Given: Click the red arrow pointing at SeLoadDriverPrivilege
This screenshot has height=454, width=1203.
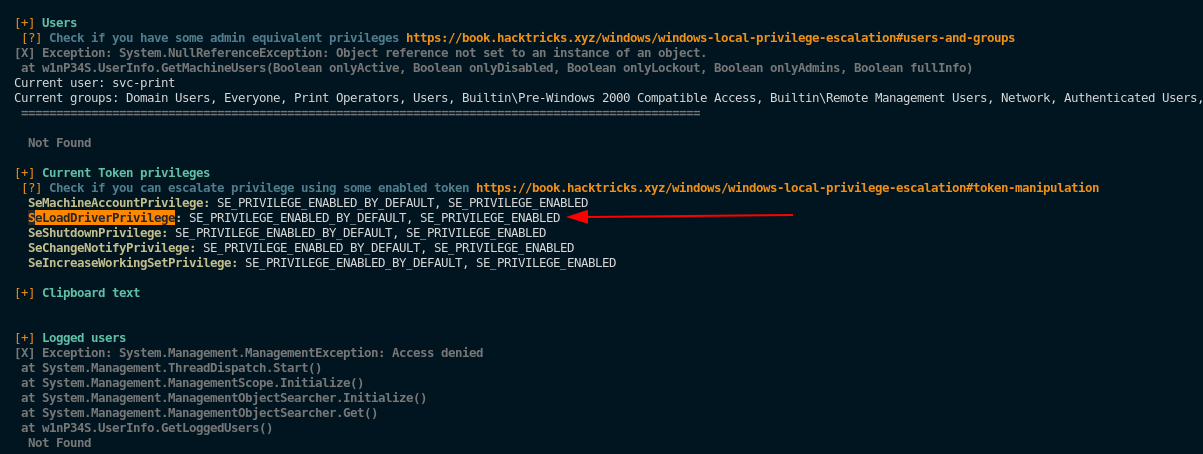Looking at the screenshot, I should (x=680, y=215).
